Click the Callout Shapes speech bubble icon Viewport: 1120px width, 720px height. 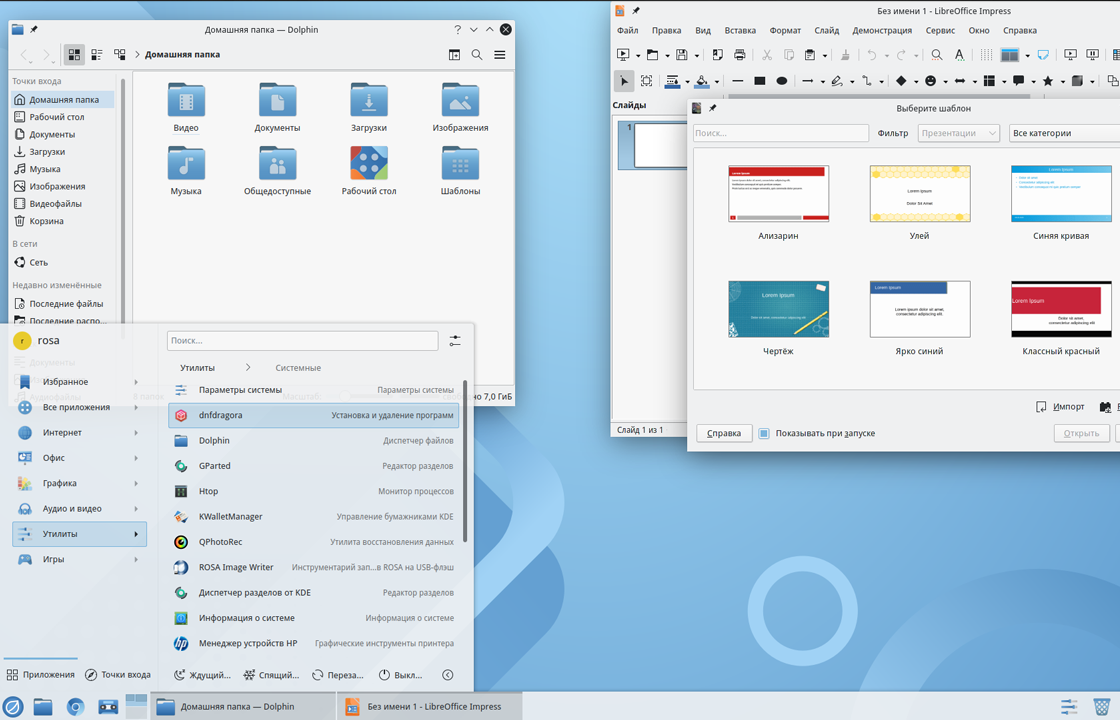pyautogui.click(x=1019, y=81)
